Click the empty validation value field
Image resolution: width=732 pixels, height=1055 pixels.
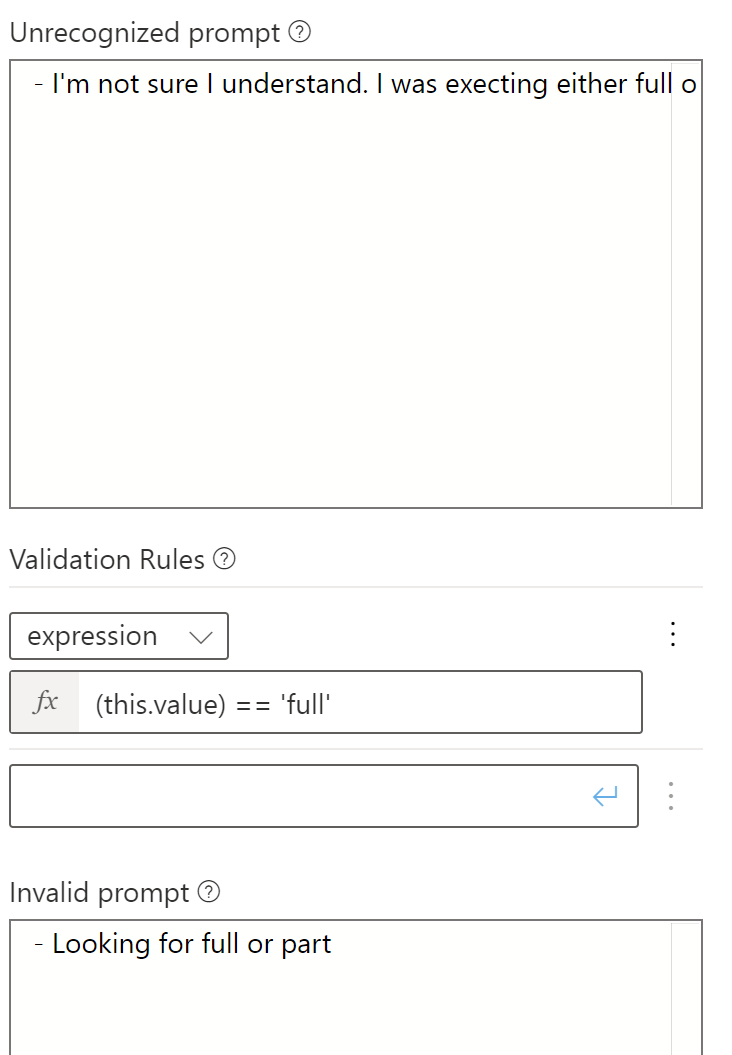click(300, 795)
